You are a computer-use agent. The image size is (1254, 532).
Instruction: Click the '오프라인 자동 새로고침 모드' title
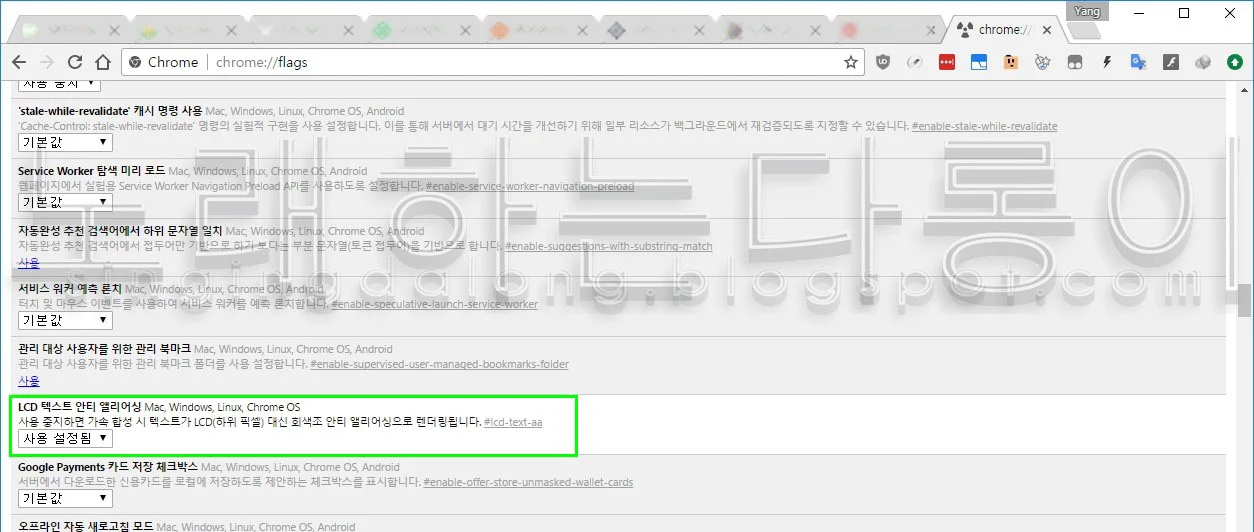click(85, 526)
